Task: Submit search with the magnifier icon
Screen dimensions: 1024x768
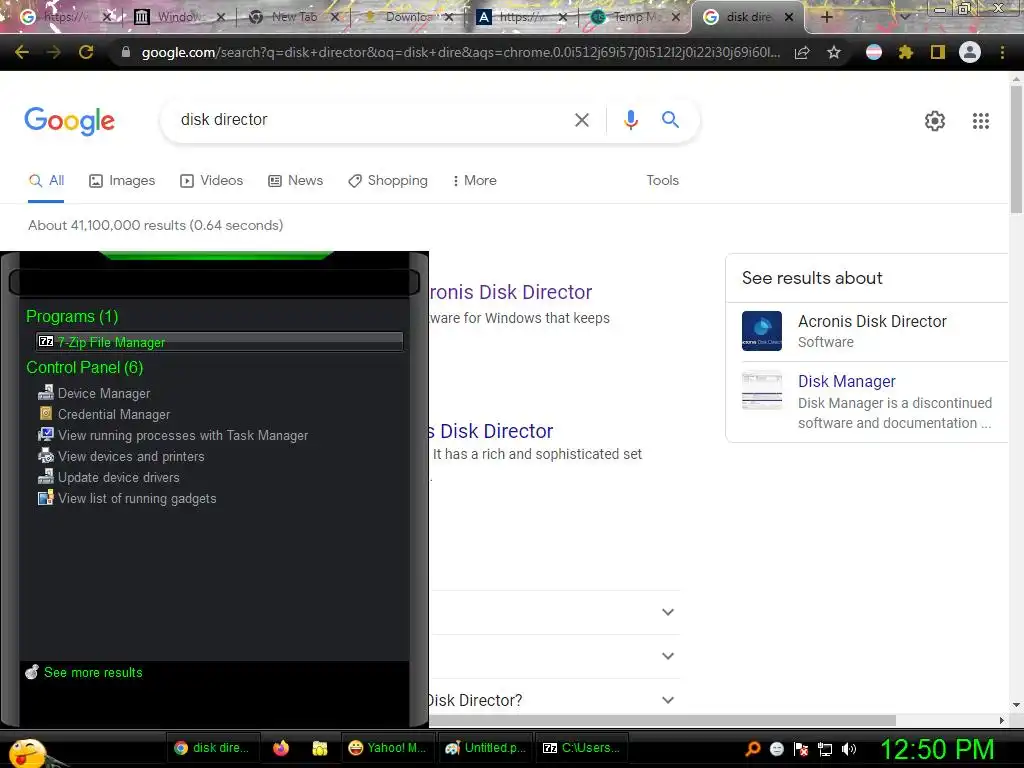Action: coord(670,120)
